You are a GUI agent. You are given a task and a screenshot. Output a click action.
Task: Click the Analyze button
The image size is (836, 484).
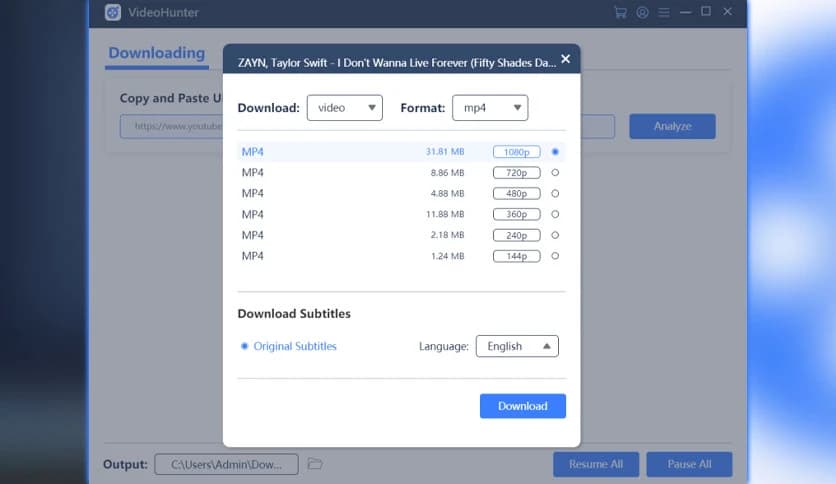(672, 126)
